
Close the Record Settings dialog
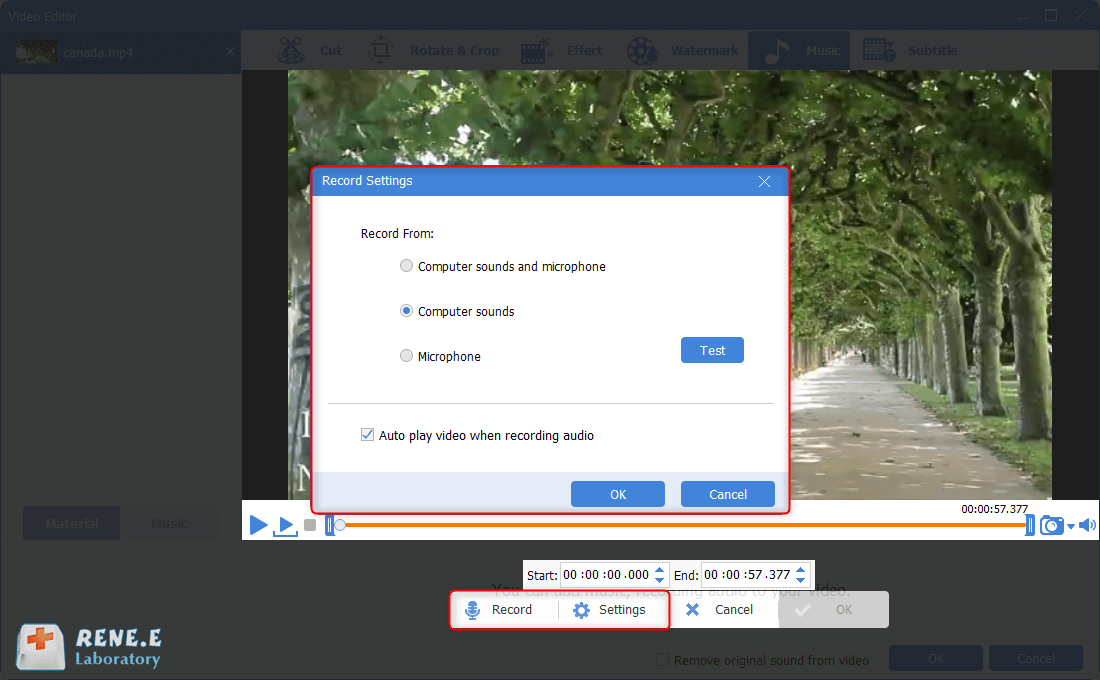click(x=764, y=182)
